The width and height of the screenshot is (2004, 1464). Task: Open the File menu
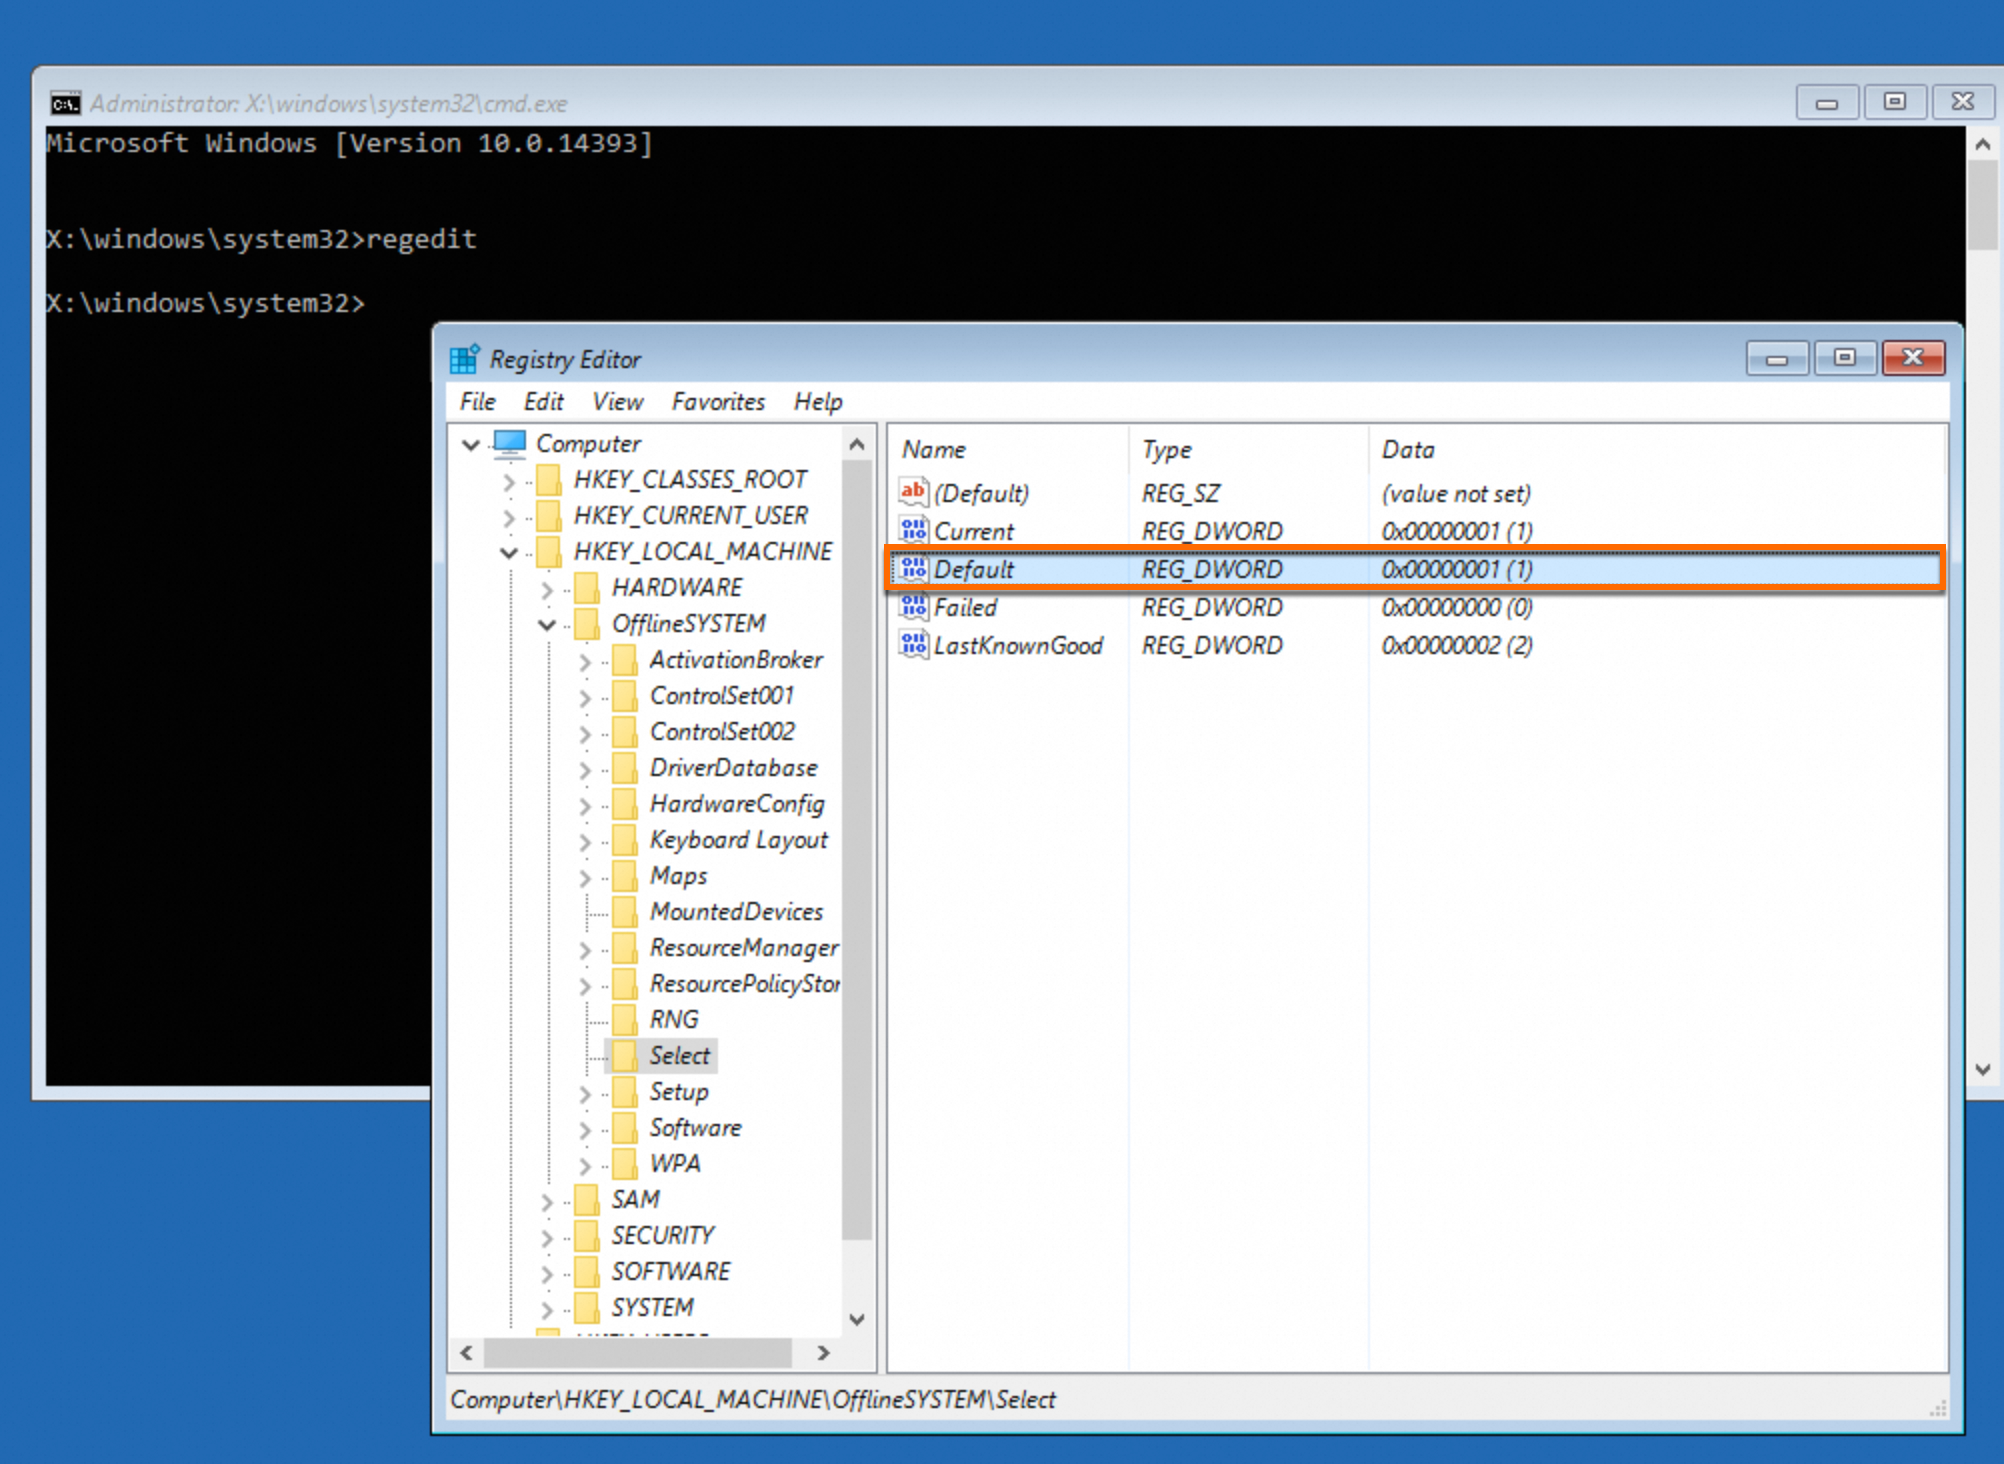[x=477, y=402]
